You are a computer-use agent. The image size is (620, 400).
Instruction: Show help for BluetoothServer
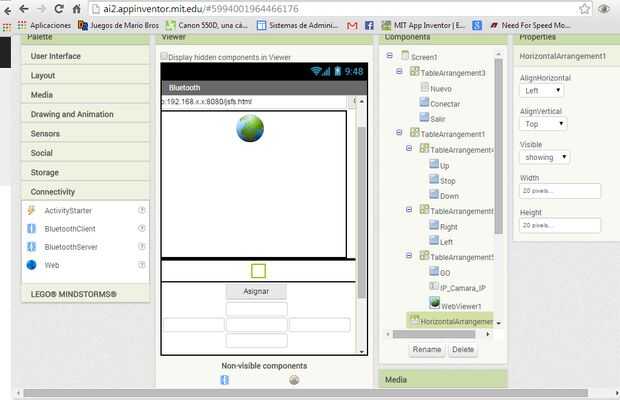(142, 246)
